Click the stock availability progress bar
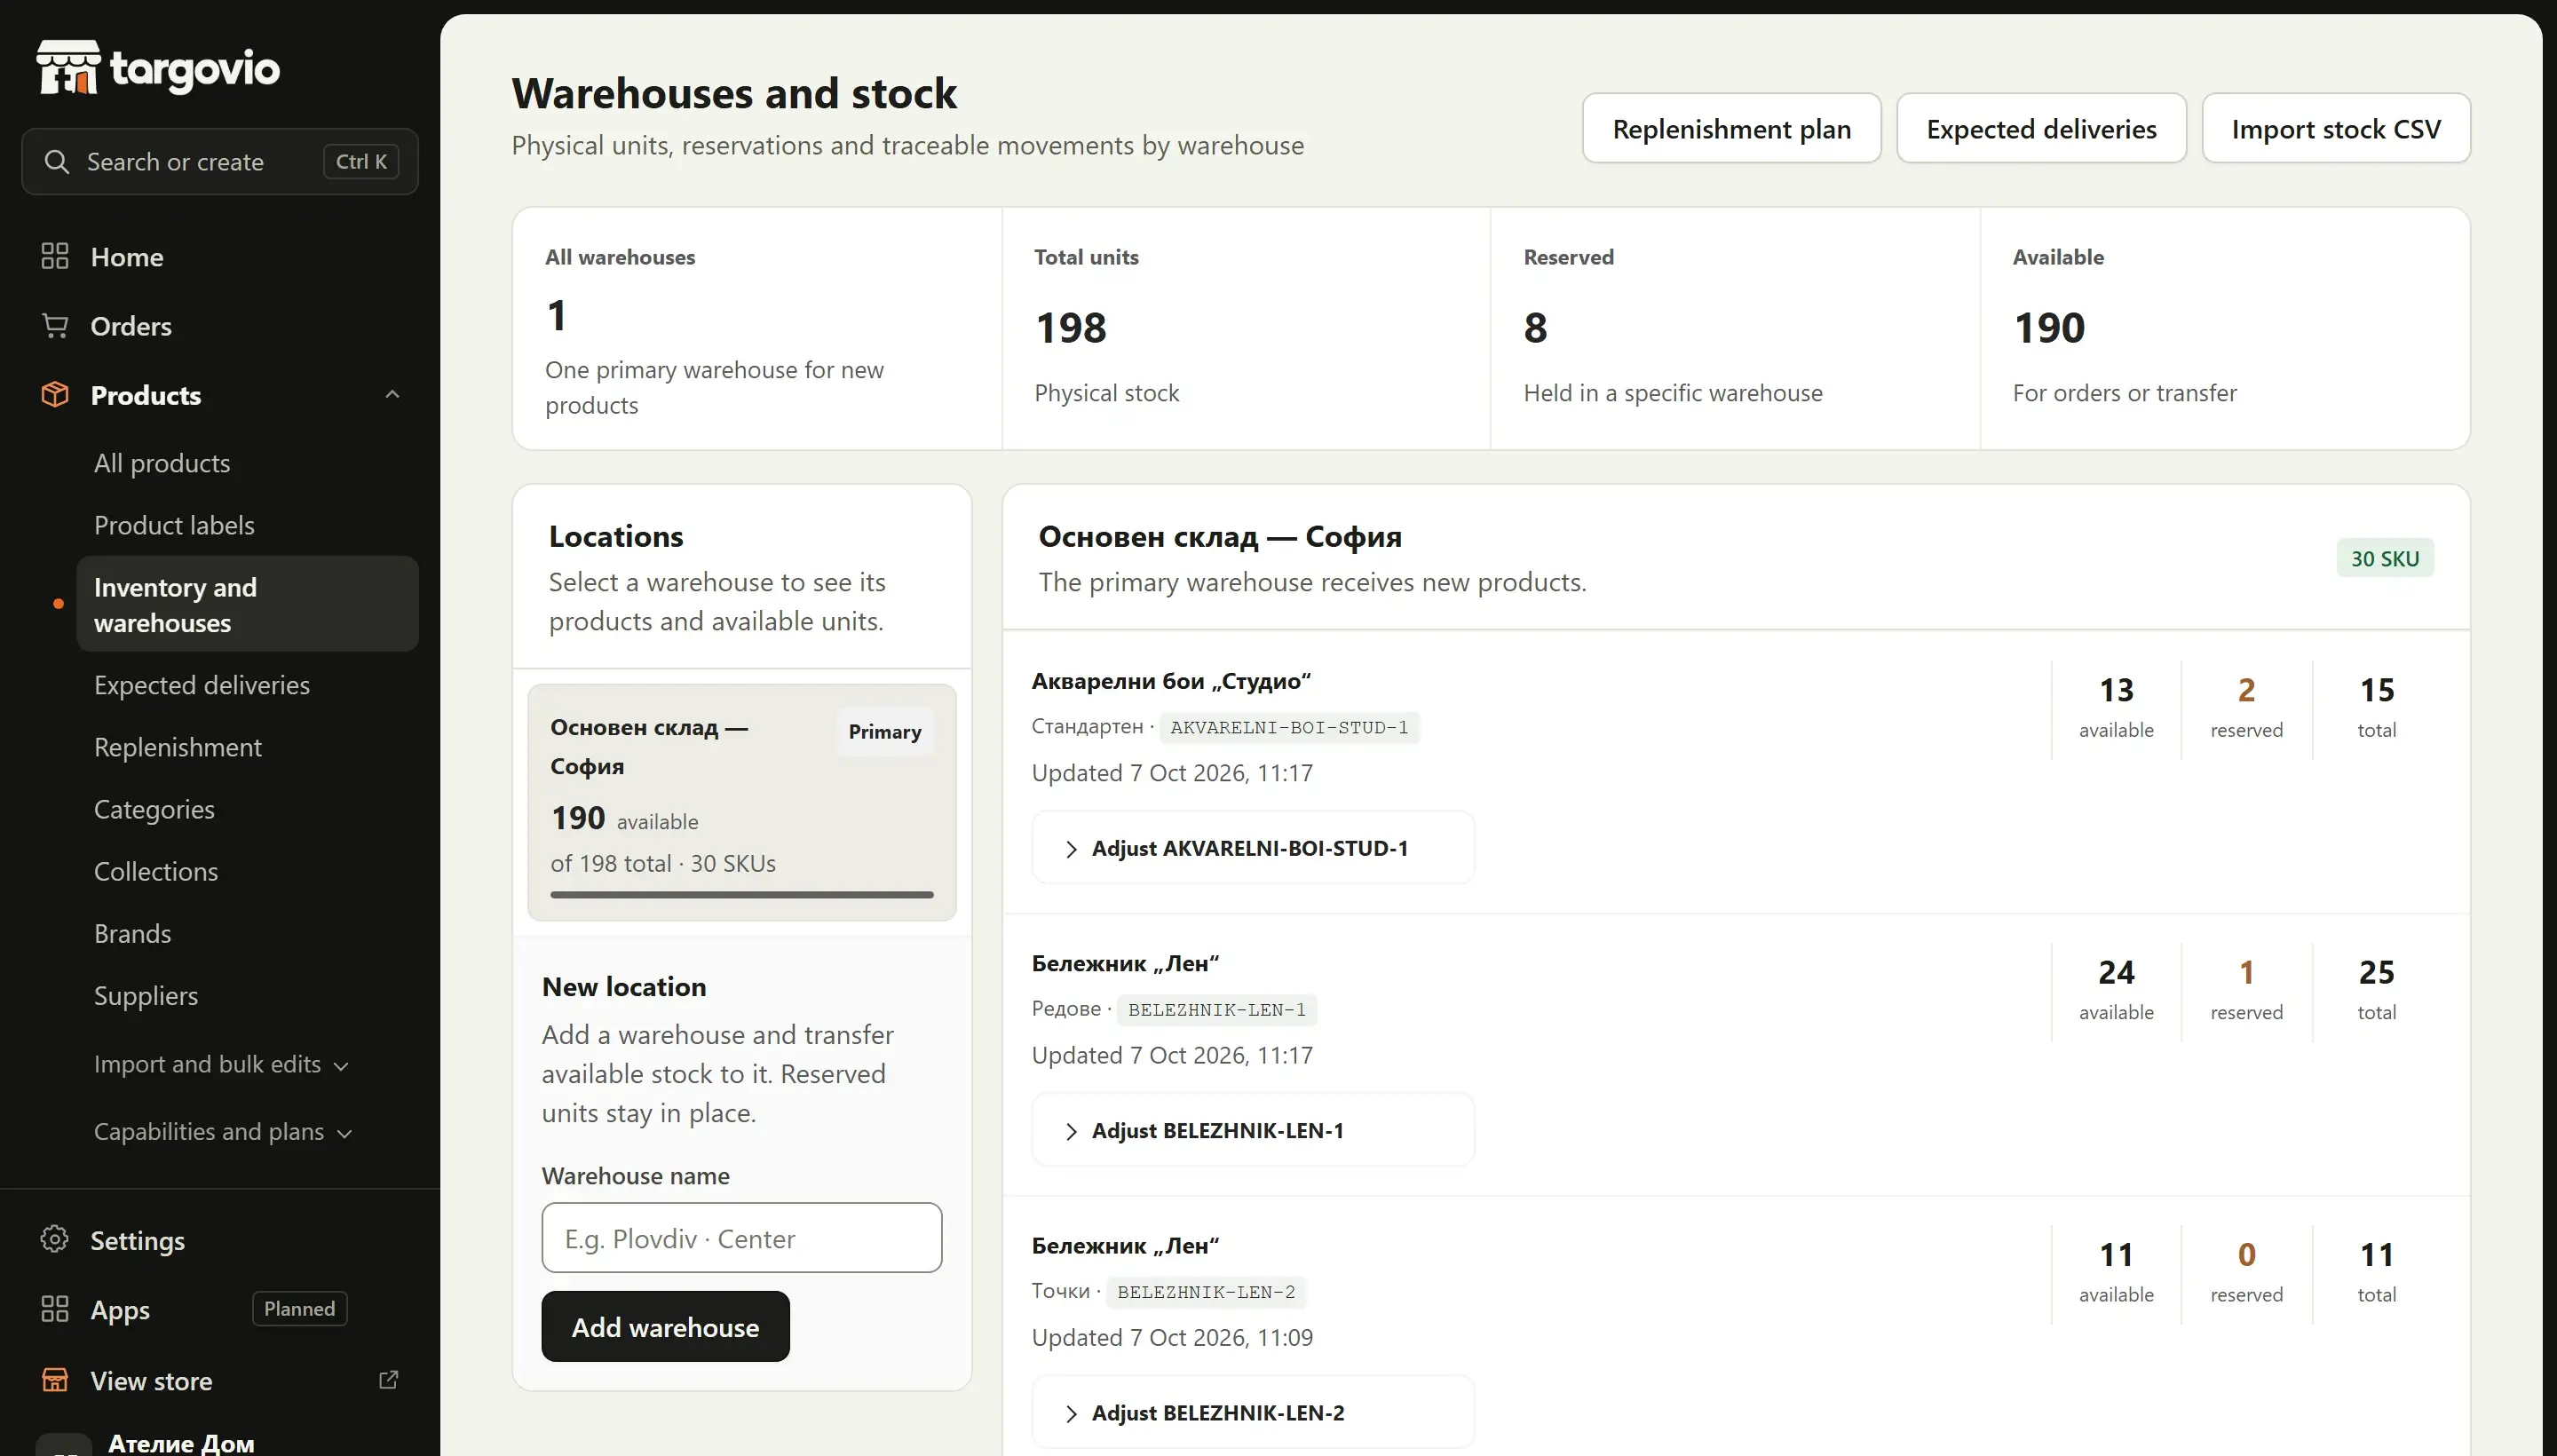Screen dimensions: 2557x1456 [741, 894]
